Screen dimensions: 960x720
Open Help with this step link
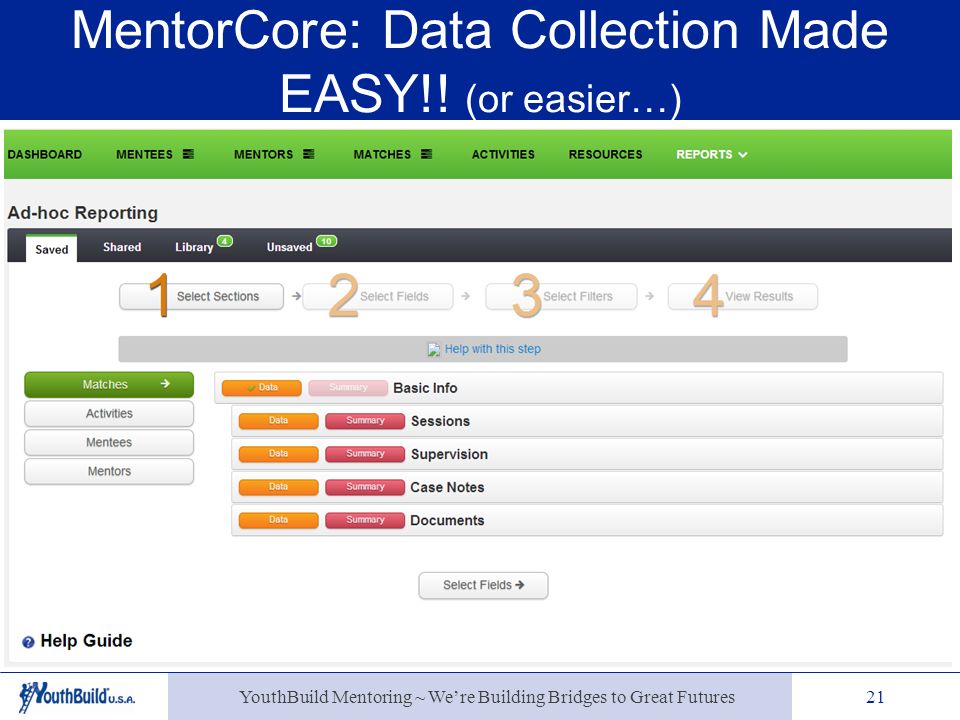click(493, 349)
